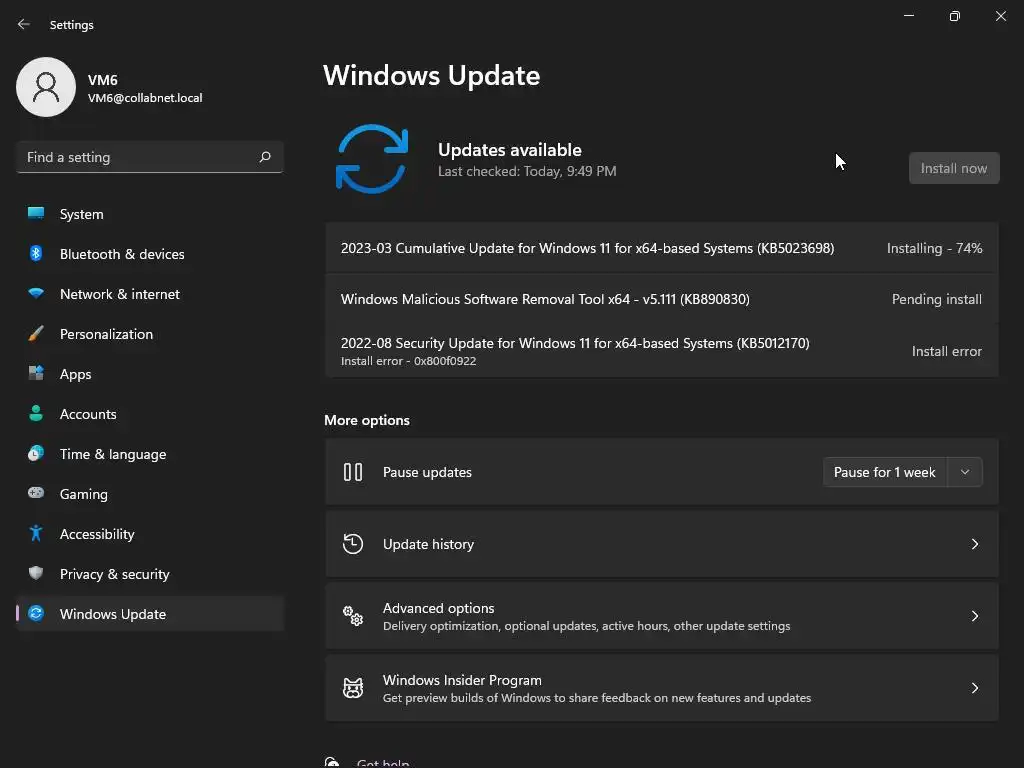Click the Install now button

coord(953,168)
